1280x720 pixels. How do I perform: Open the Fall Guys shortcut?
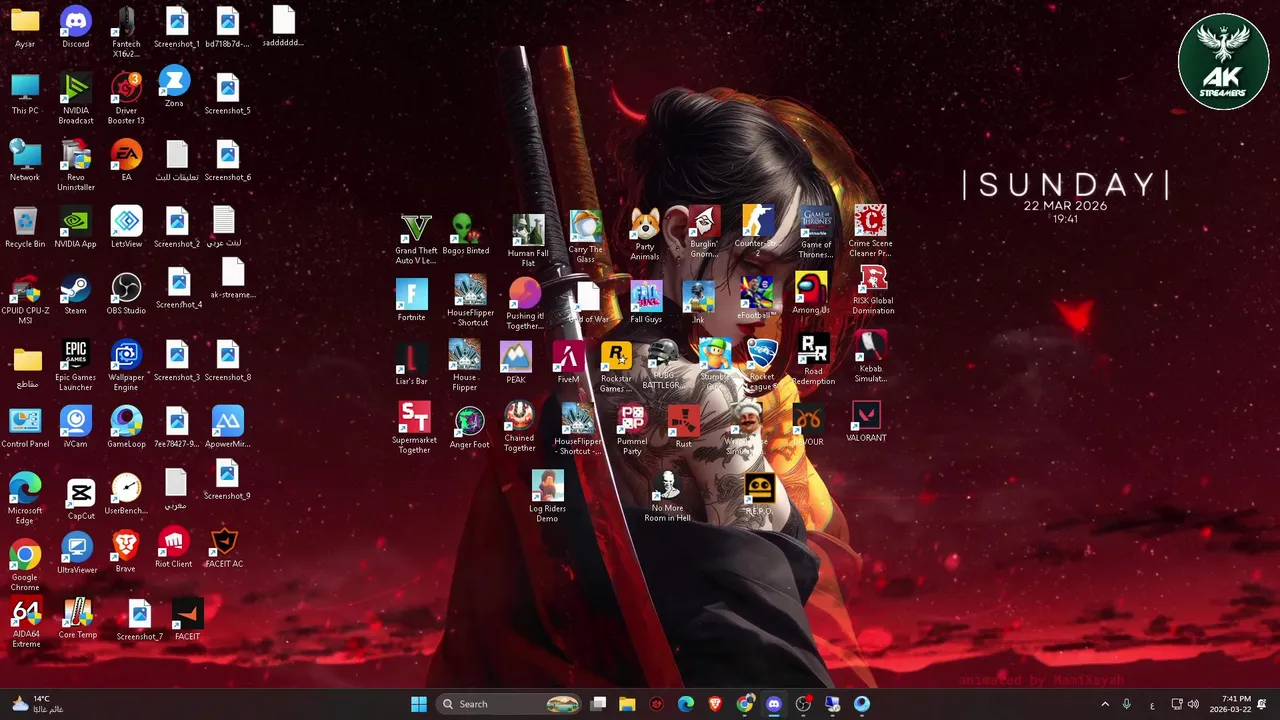(646, 303)
